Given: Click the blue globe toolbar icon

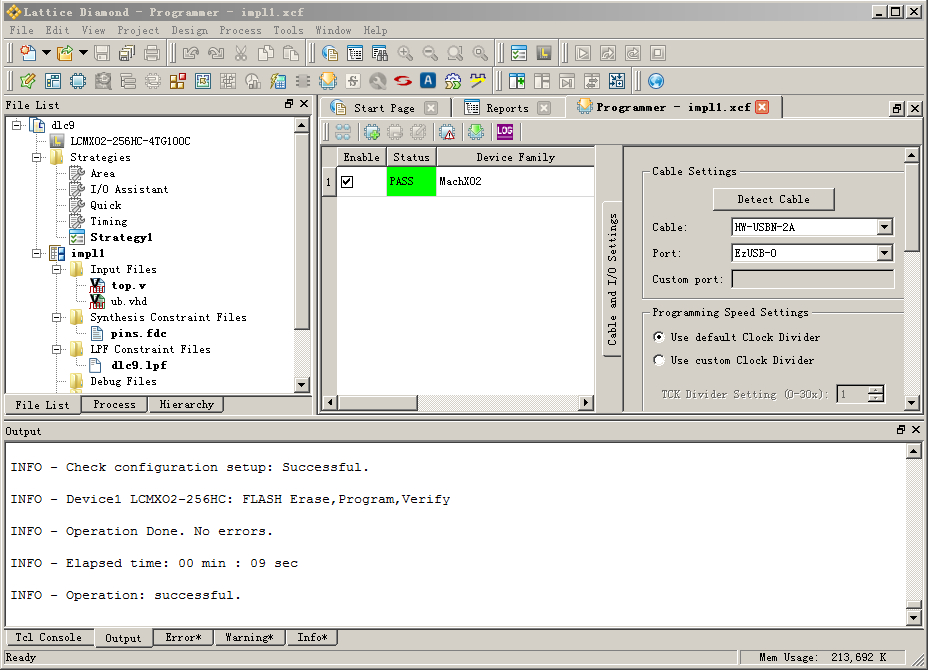Looking at the screenshot, I should (656, 80).
